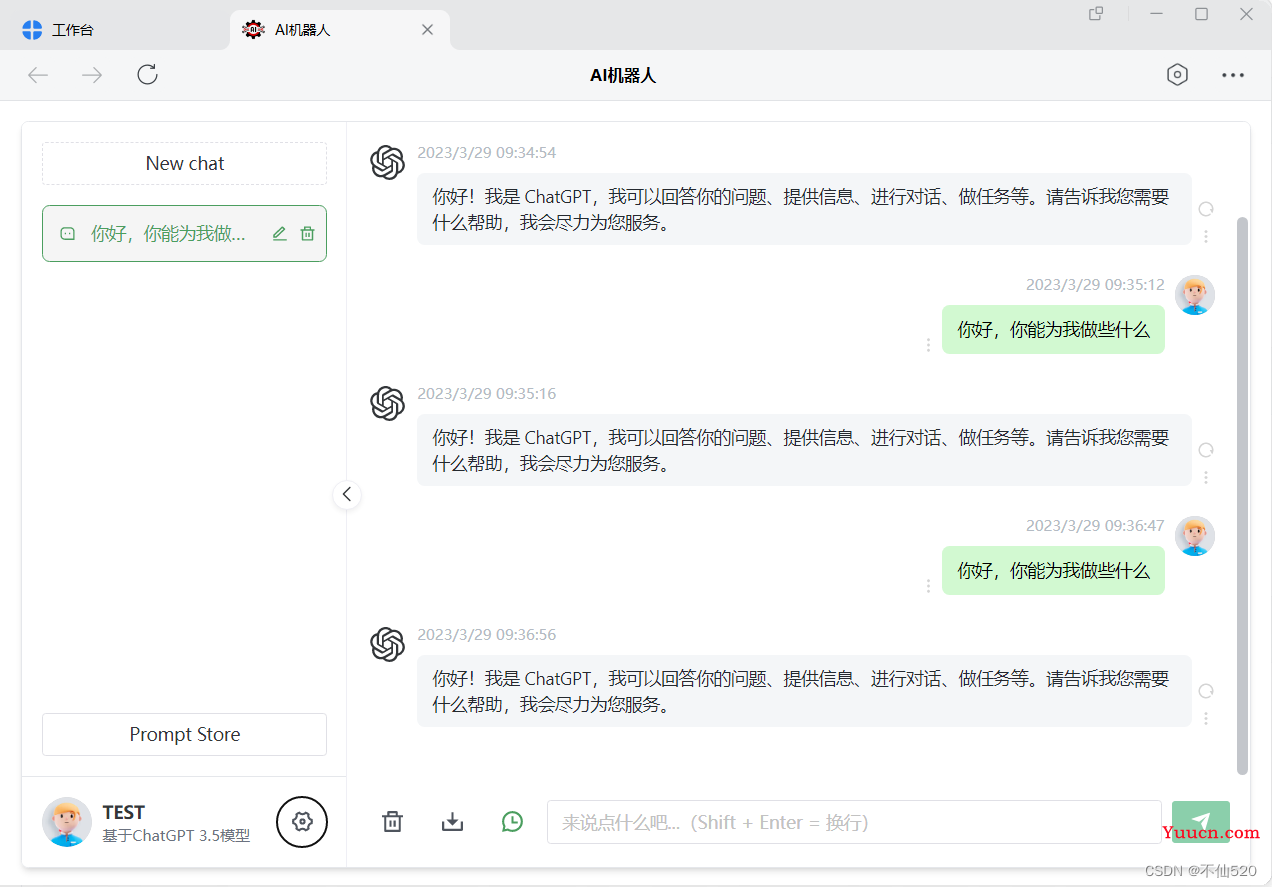Export chat using the download icon
The width and height of the screenshot is (1272, 887).
click(x=452, y=822)
